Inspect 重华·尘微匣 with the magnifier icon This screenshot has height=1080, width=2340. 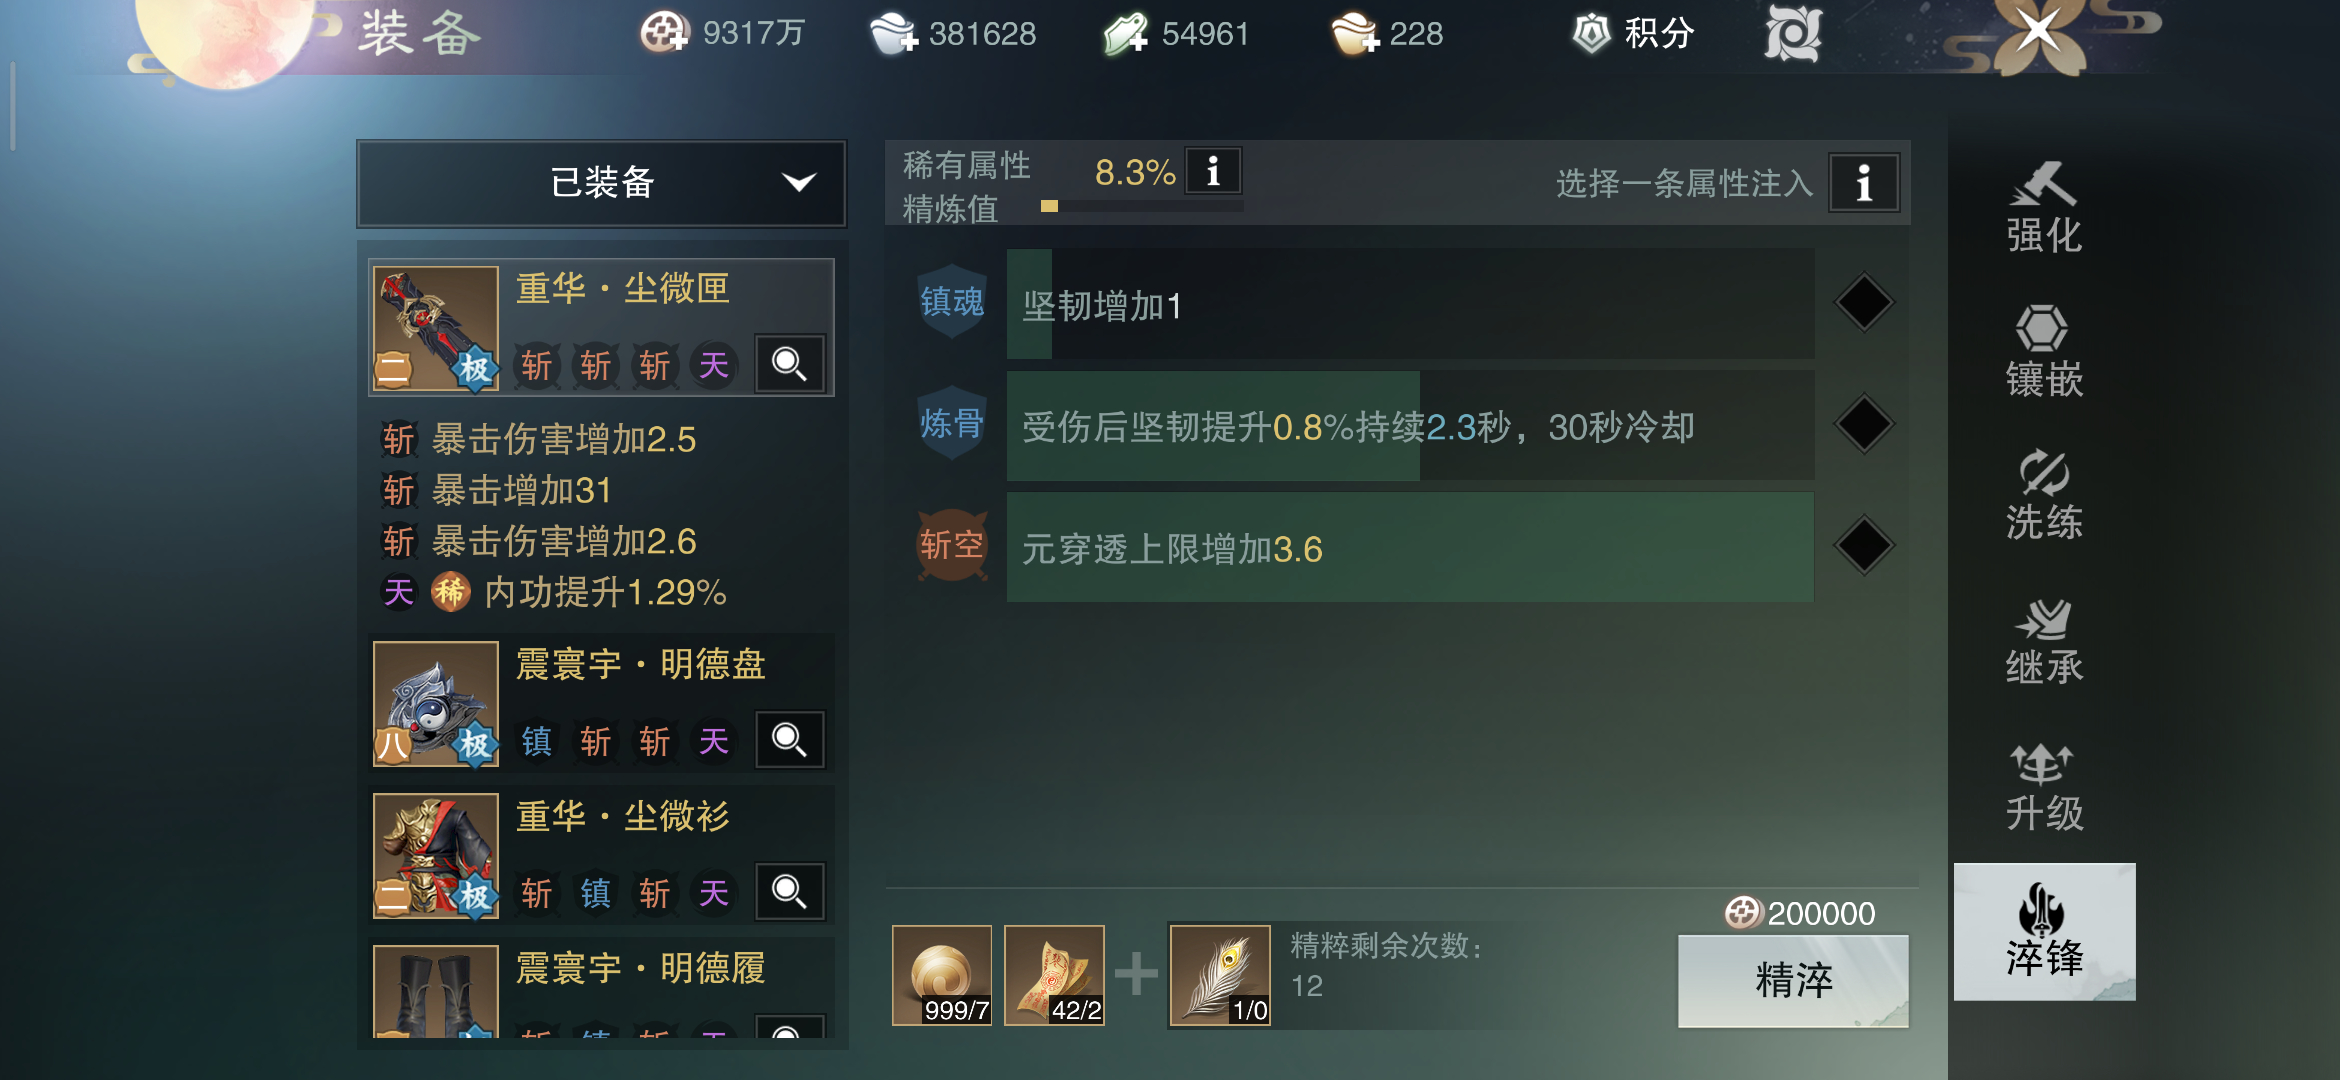789,364
